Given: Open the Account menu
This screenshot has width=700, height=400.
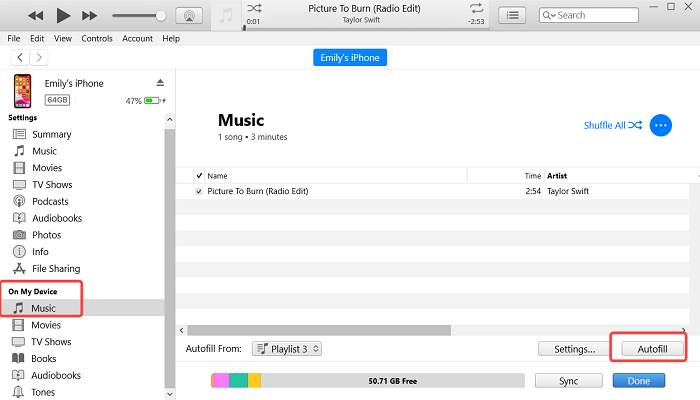Looking at the screenshot, I should click(138, 38).
